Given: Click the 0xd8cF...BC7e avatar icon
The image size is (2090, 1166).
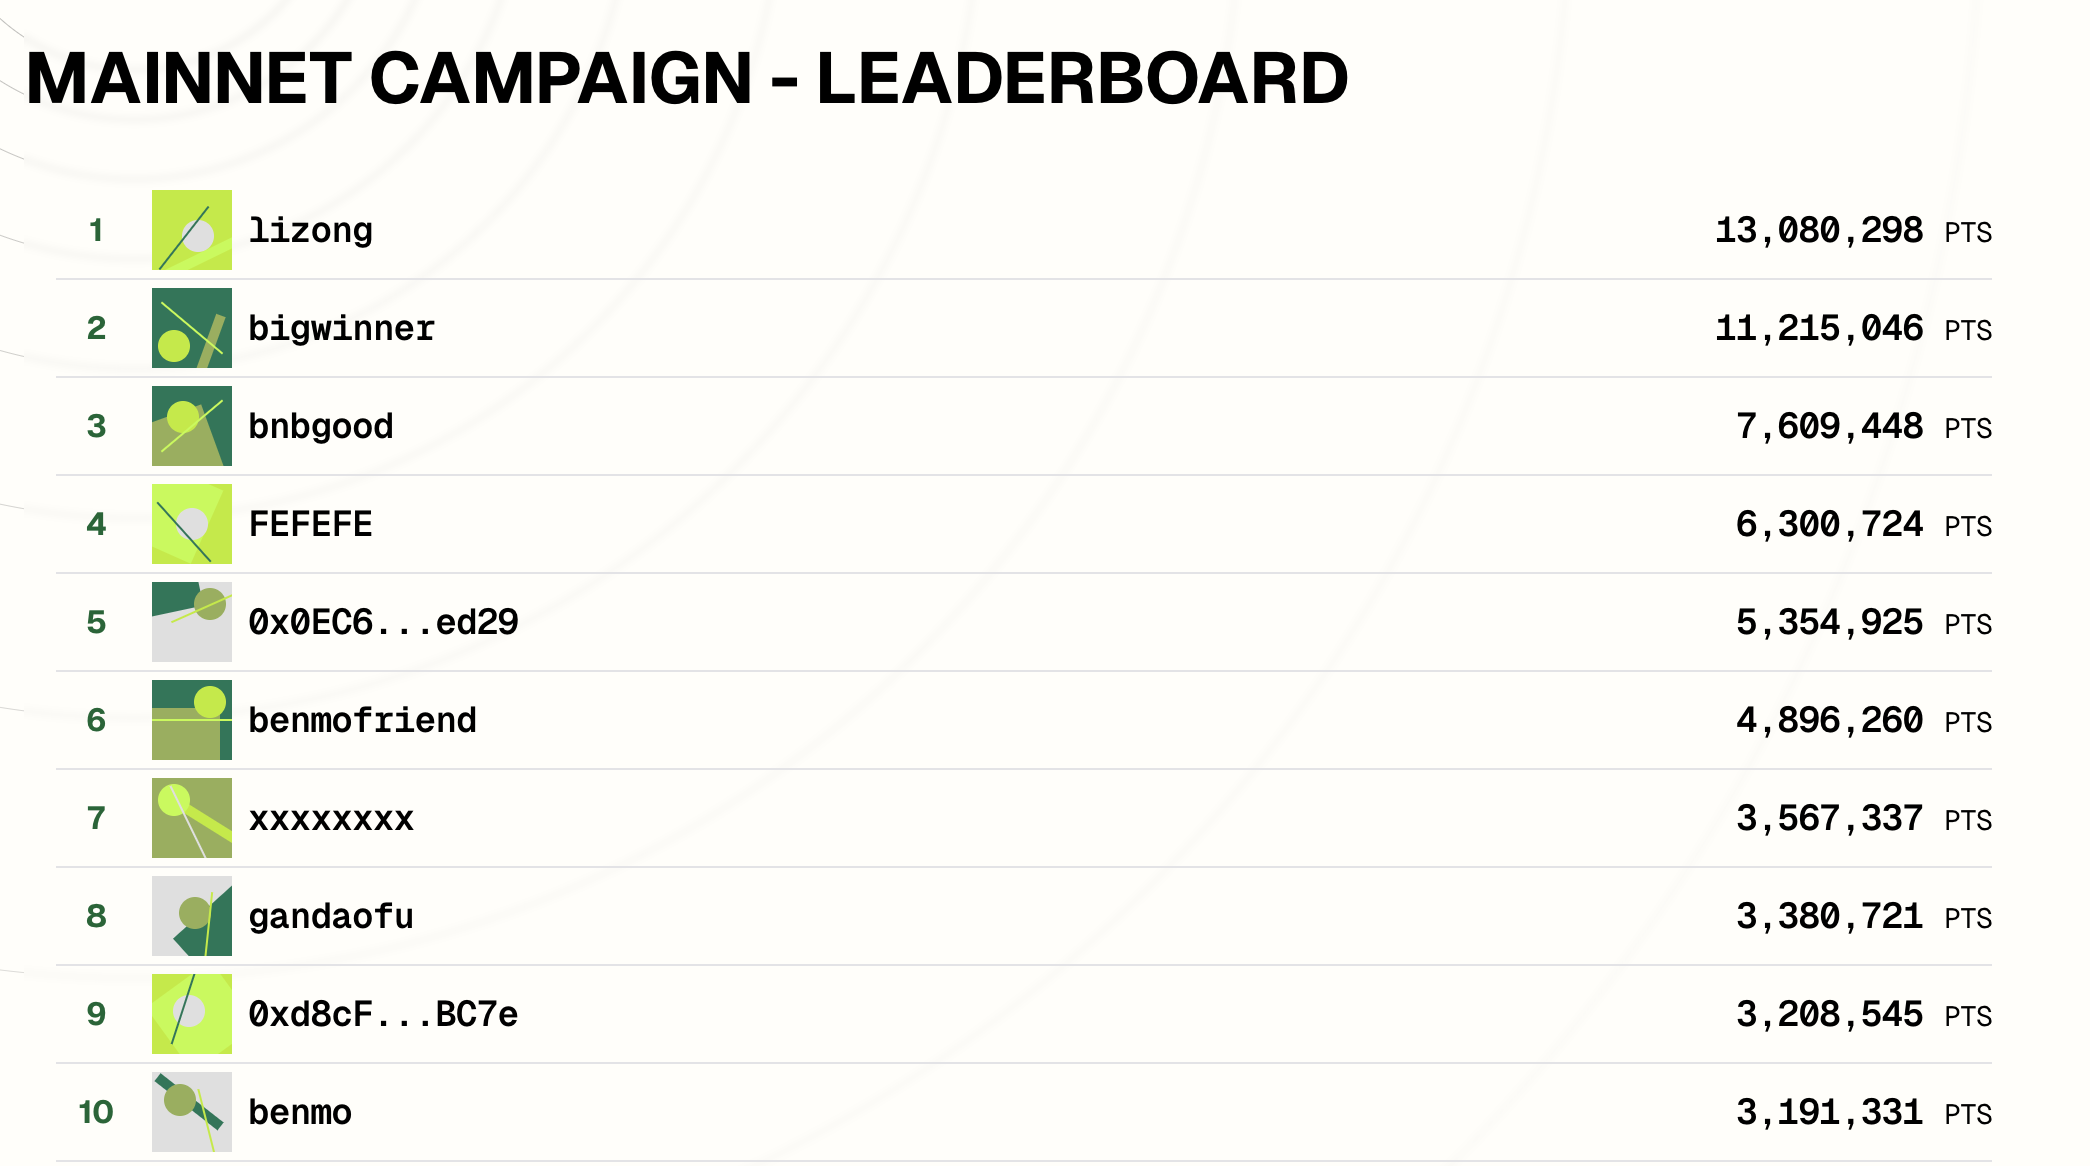Looking at the screenshot, I should 191,1014.
